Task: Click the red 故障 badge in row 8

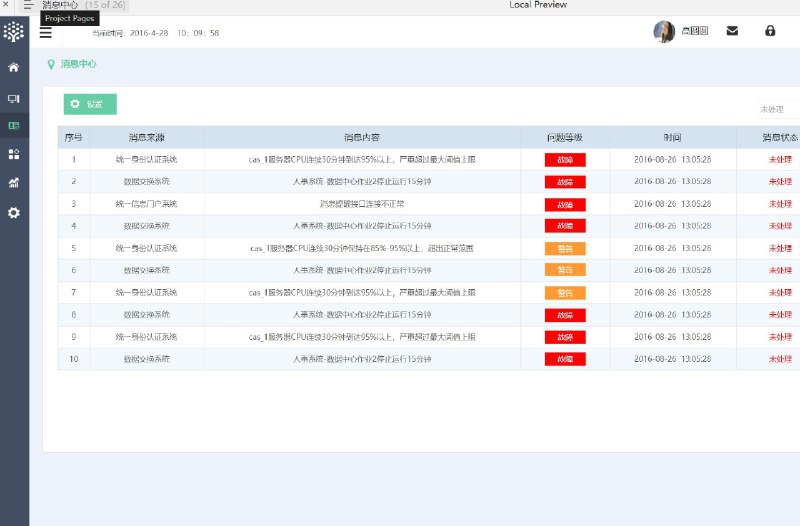Action: pyautogui.click(x=565, y=315)
